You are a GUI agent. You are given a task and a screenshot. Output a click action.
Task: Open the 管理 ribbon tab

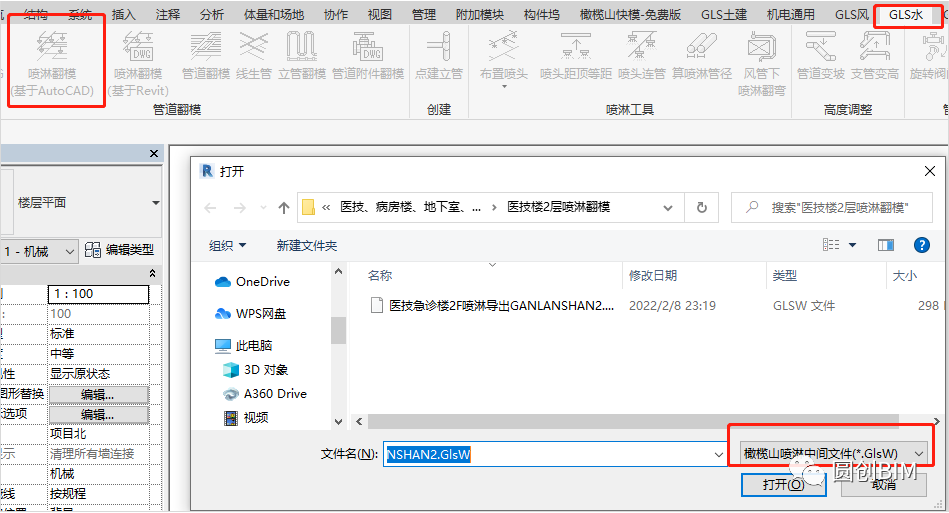[x=424, y=15]
